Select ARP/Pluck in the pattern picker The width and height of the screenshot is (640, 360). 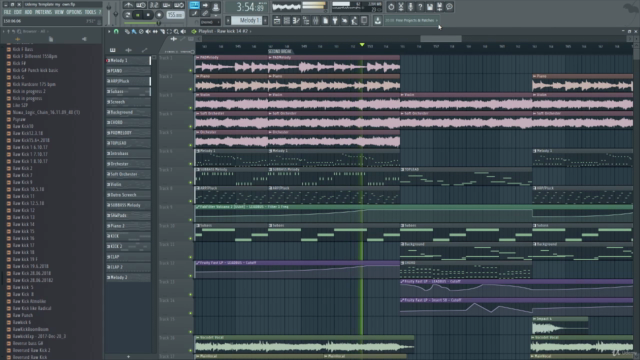pyautogui.click(x=128, y=81)
